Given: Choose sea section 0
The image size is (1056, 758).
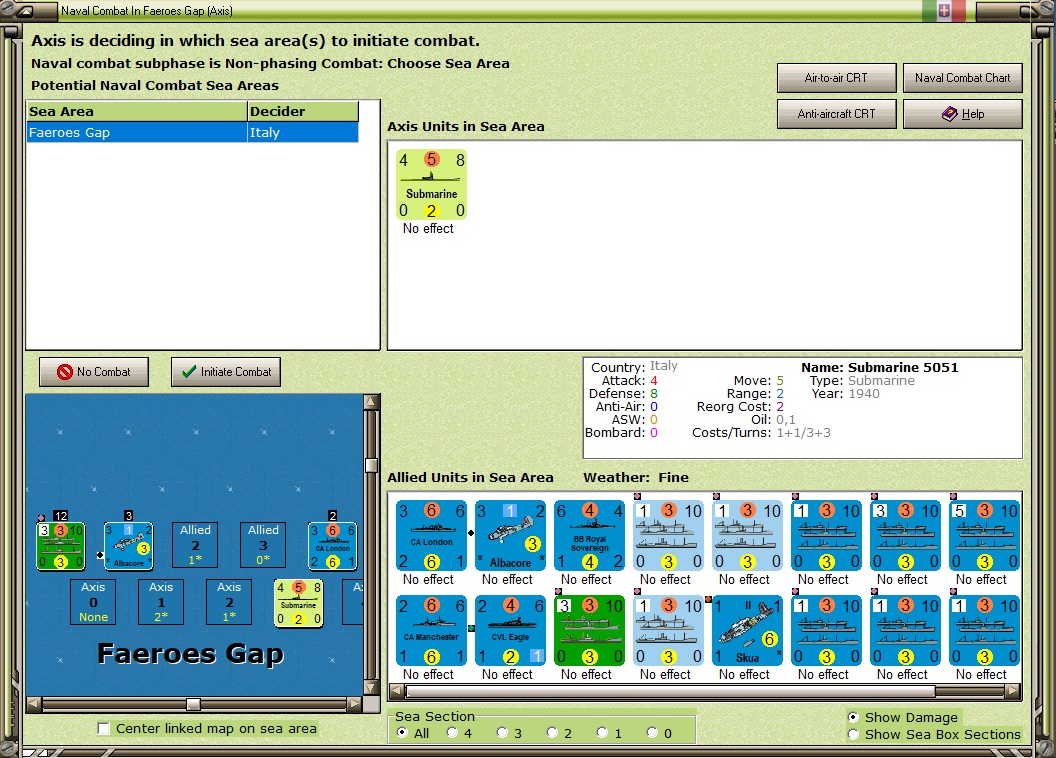Looking at the screenshot, I should 653,732.
